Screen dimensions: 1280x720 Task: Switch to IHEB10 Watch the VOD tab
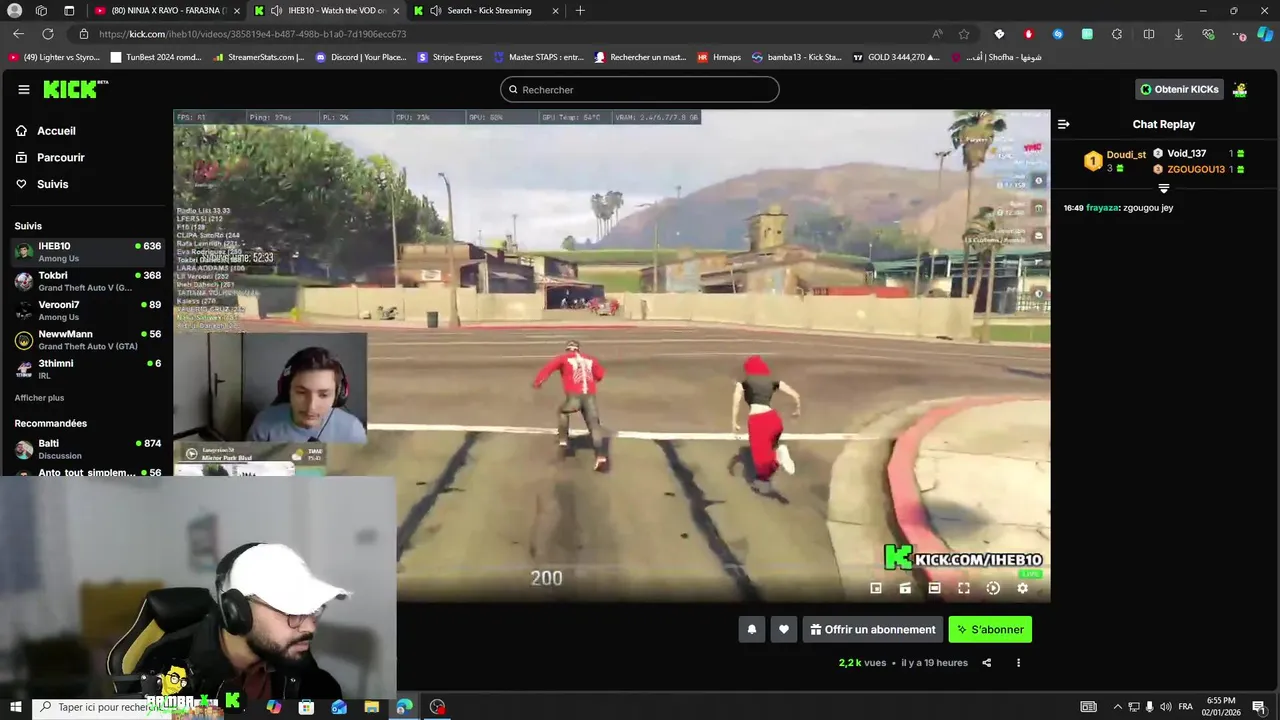327,11
